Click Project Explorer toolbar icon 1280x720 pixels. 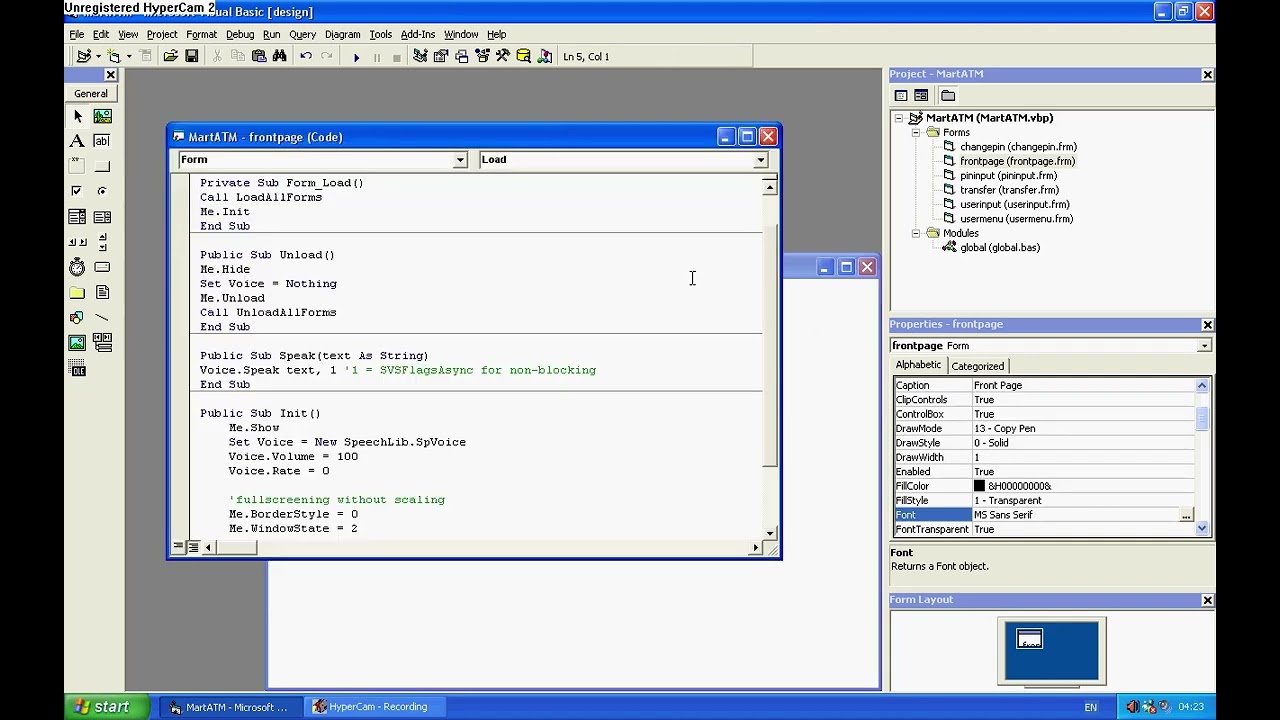(420, 57)
